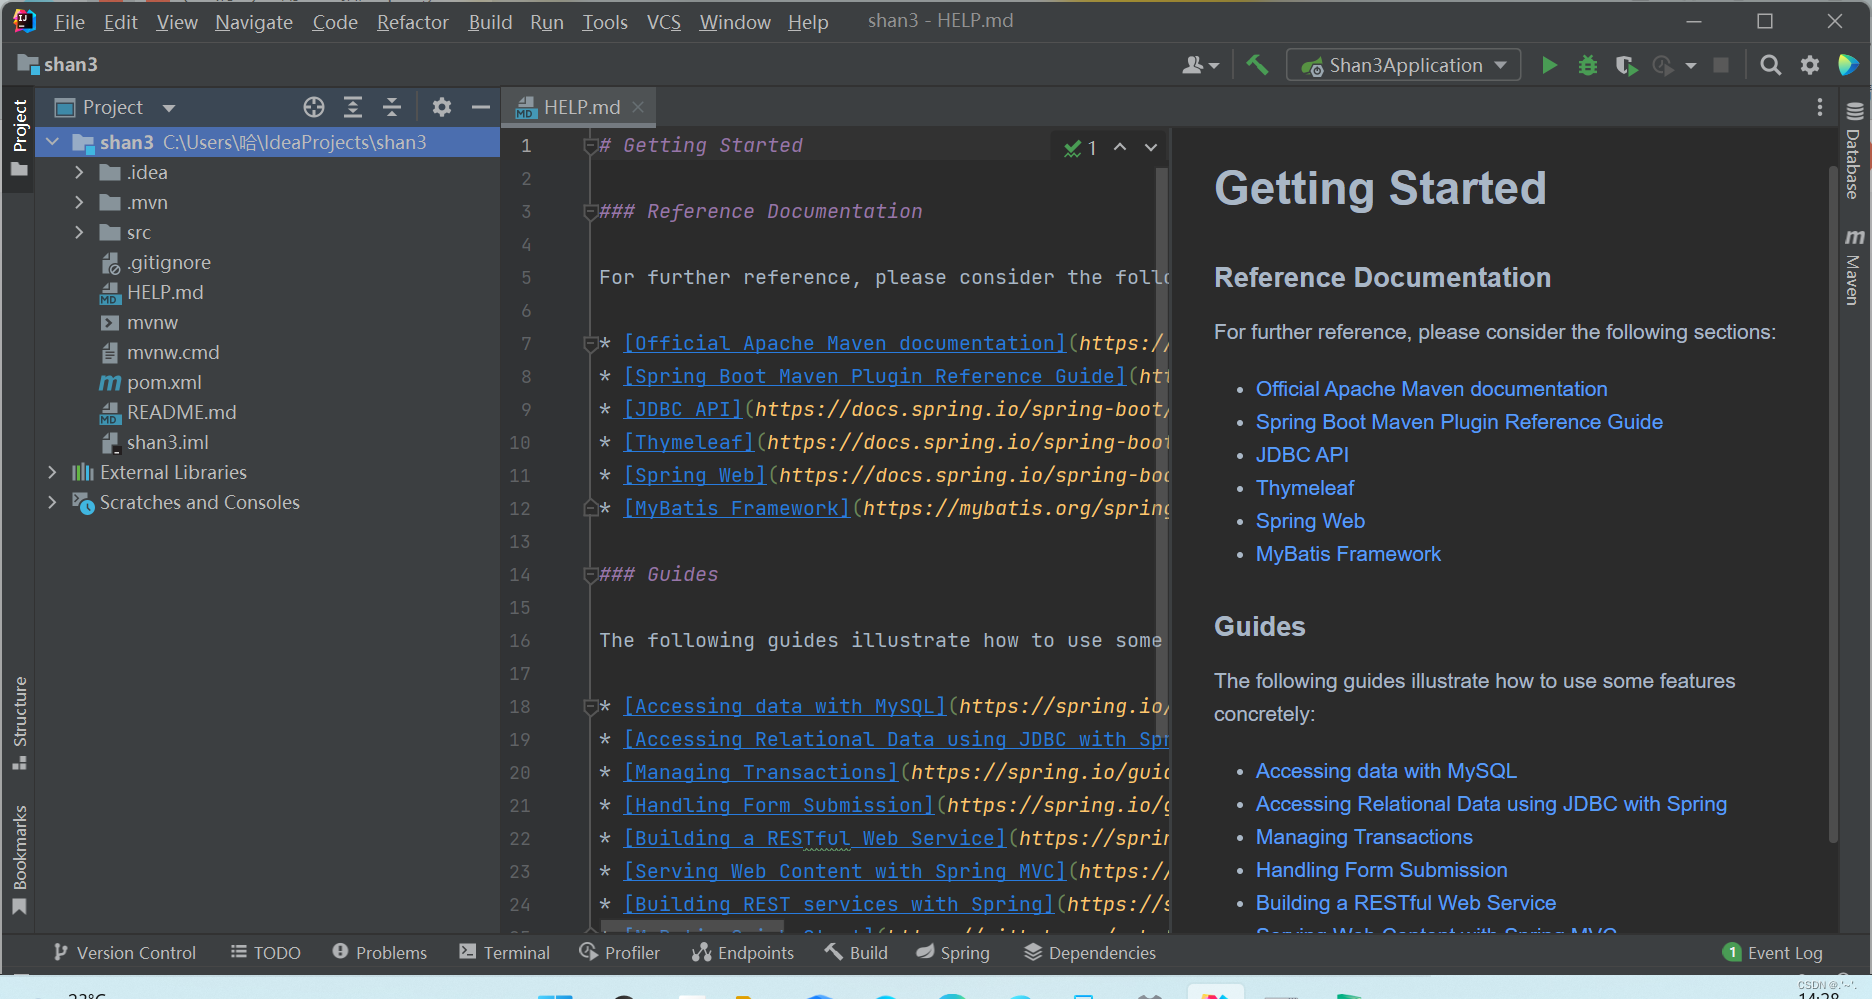Start debugging with the bug icon
This screenshot has width=1872, height=999.
pos(1588,65)
